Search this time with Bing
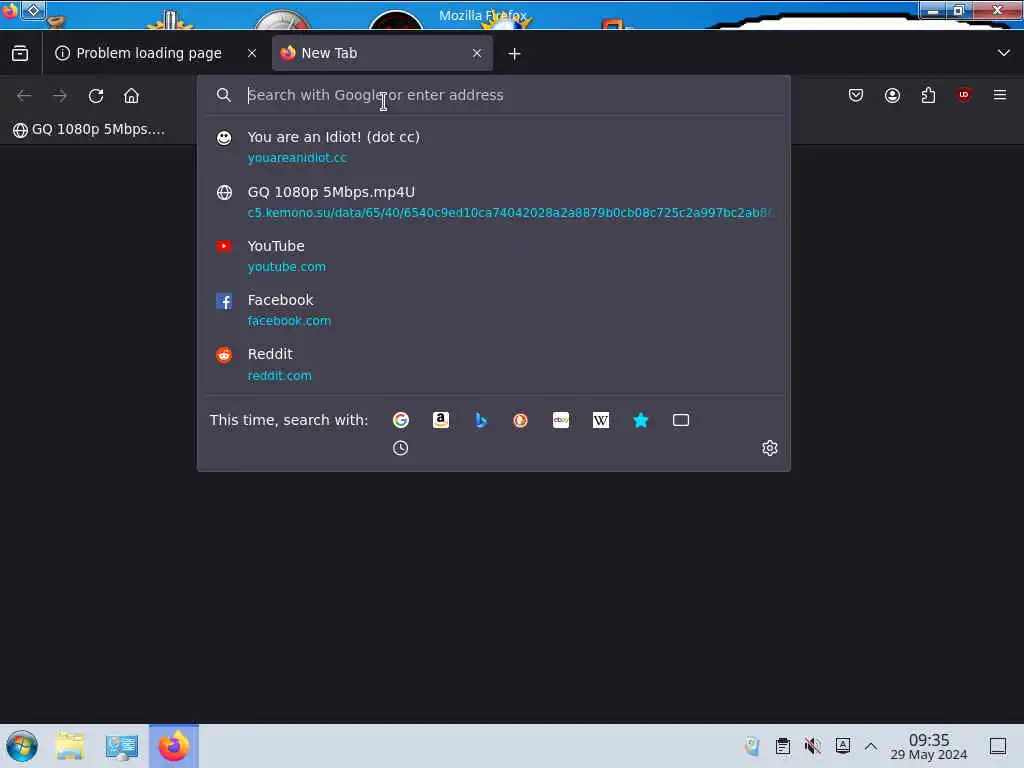The height and width of the screenshot is (768, 1024). coord(481,420)
